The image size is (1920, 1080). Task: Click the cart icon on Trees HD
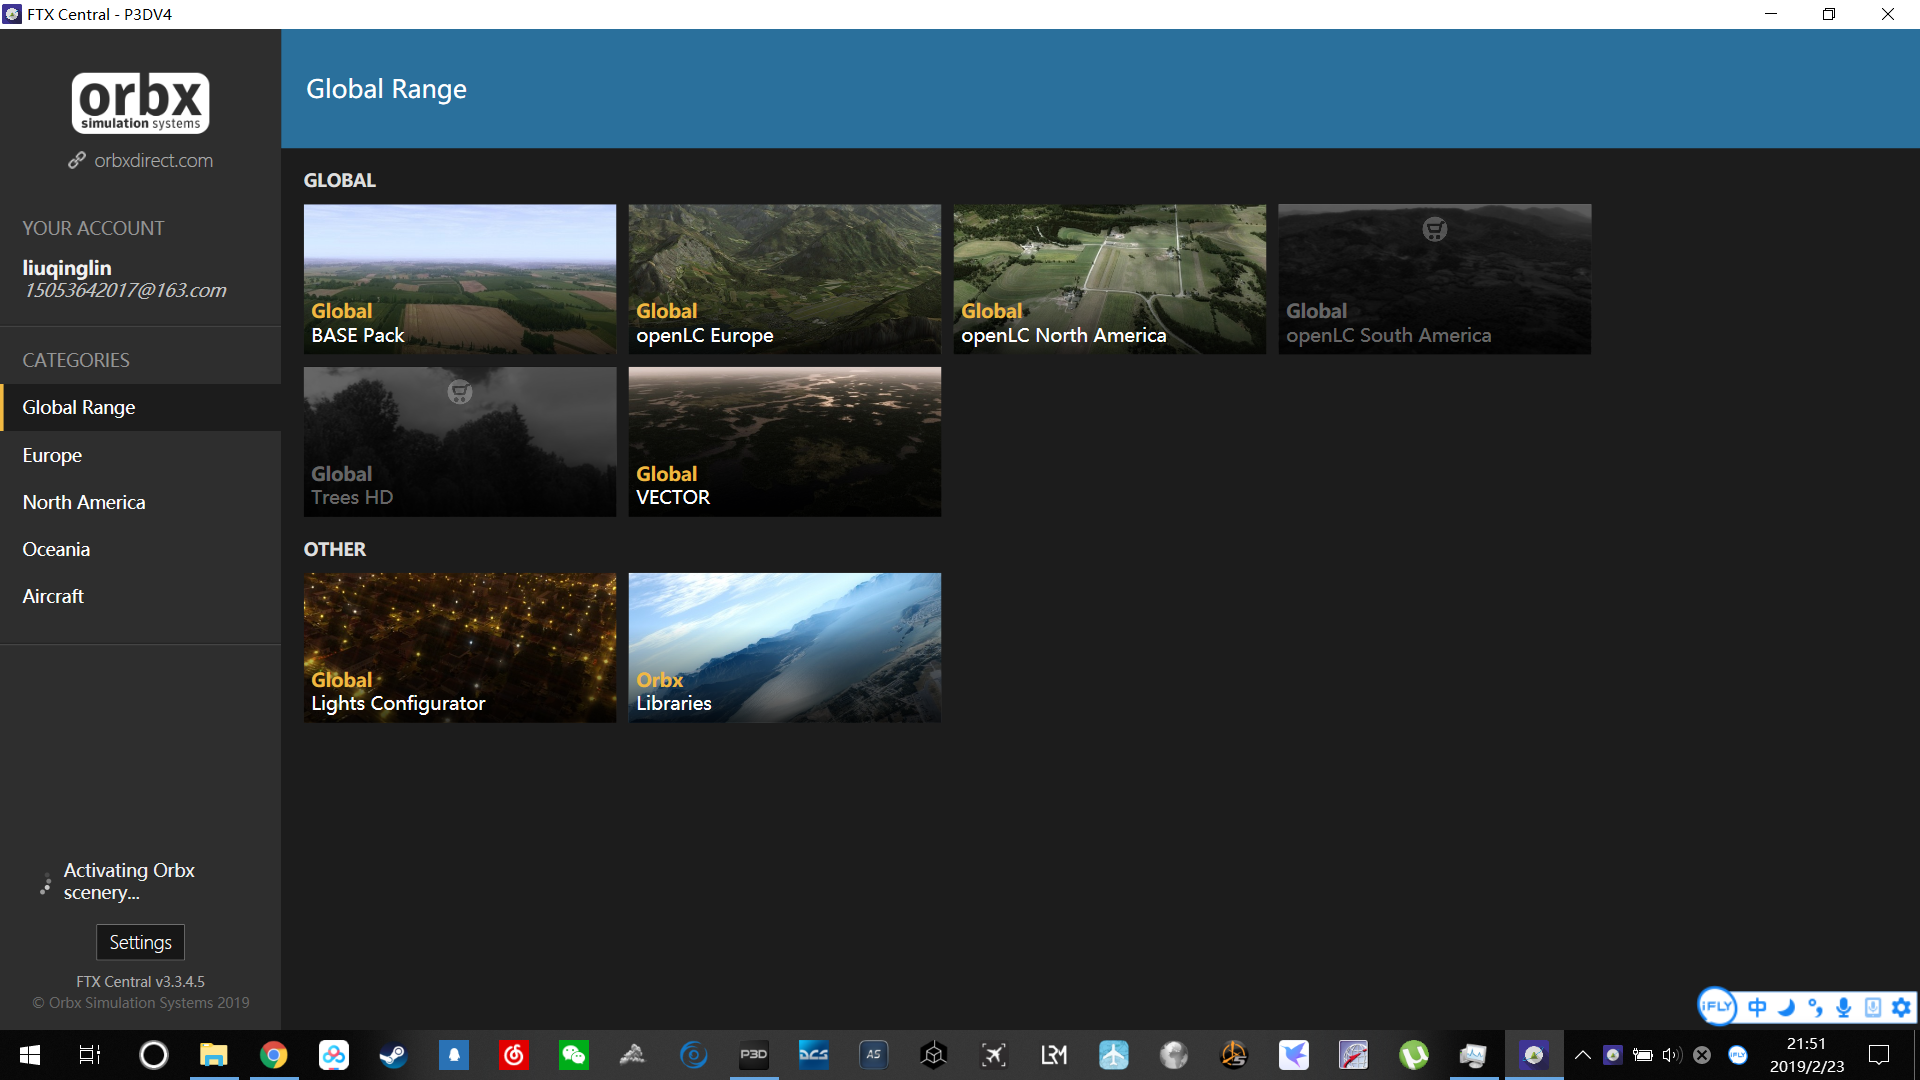coord(460,392)
